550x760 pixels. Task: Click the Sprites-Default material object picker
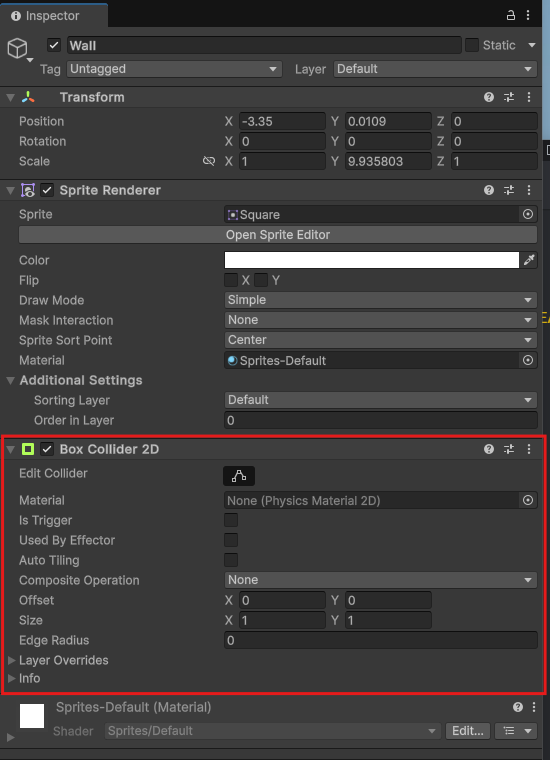coord(528,360)
